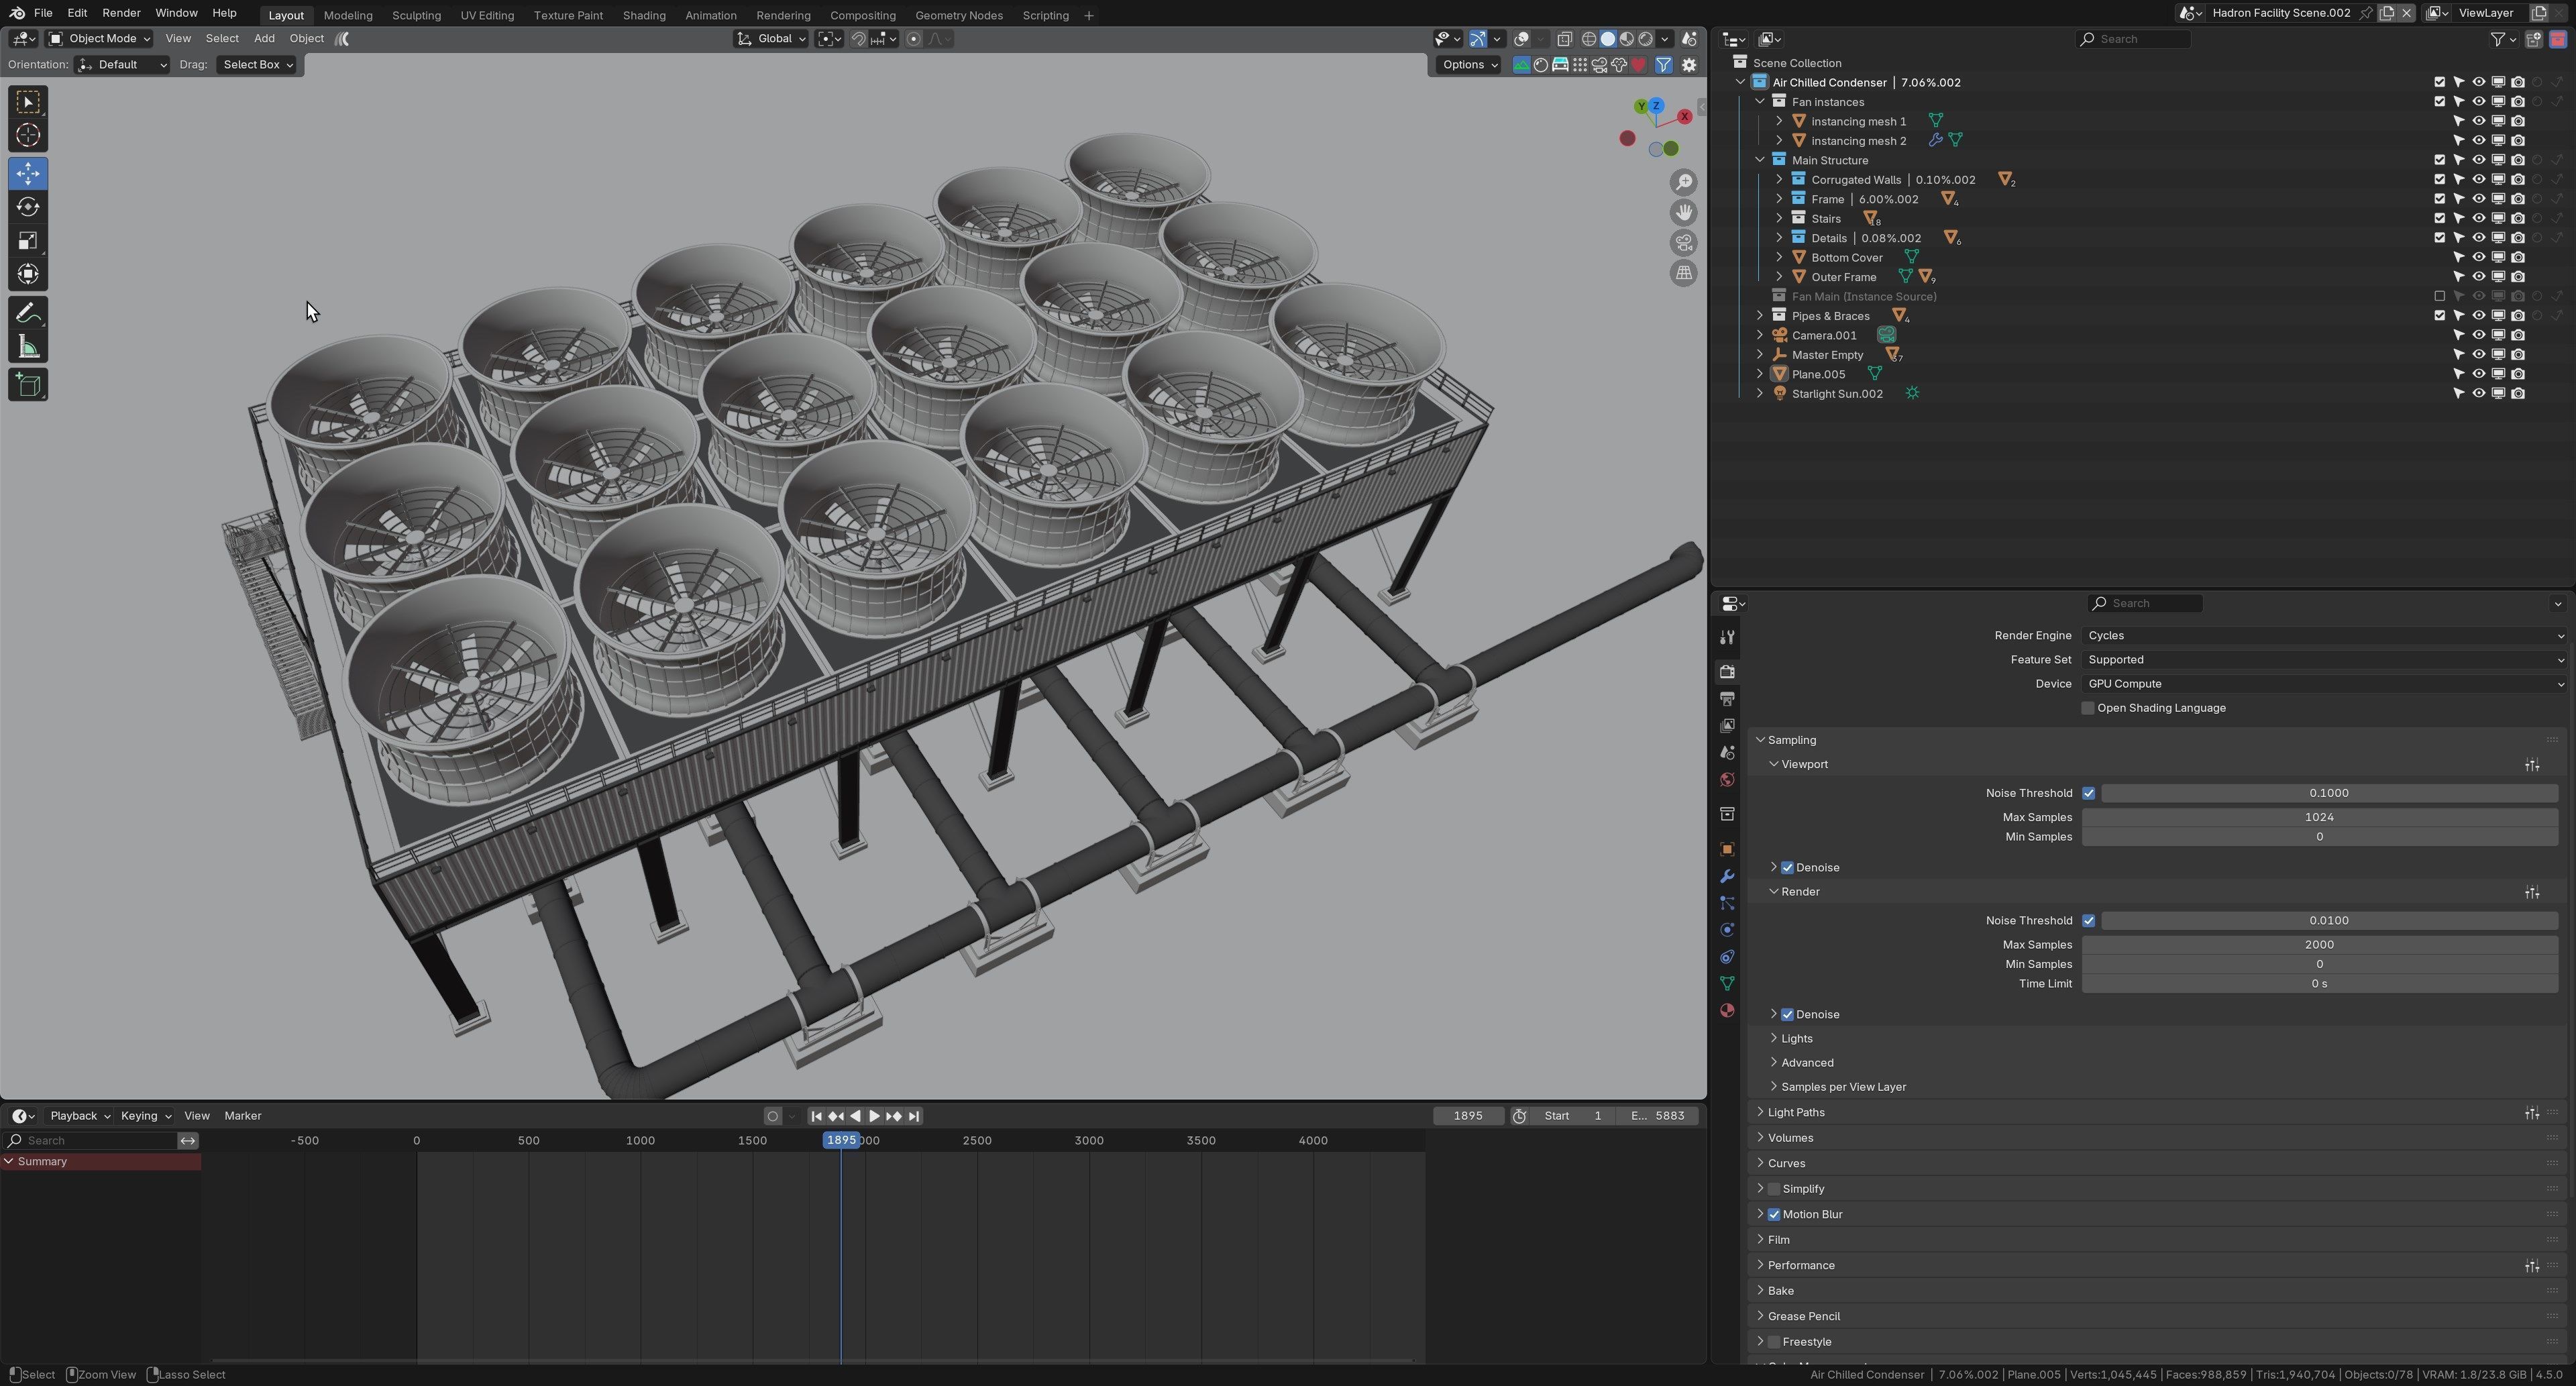Hide Camera.001 in viewport via eye icon
This screenshot has height=1386, width=2576.
pyautogui.click(x=2478, y=335)
